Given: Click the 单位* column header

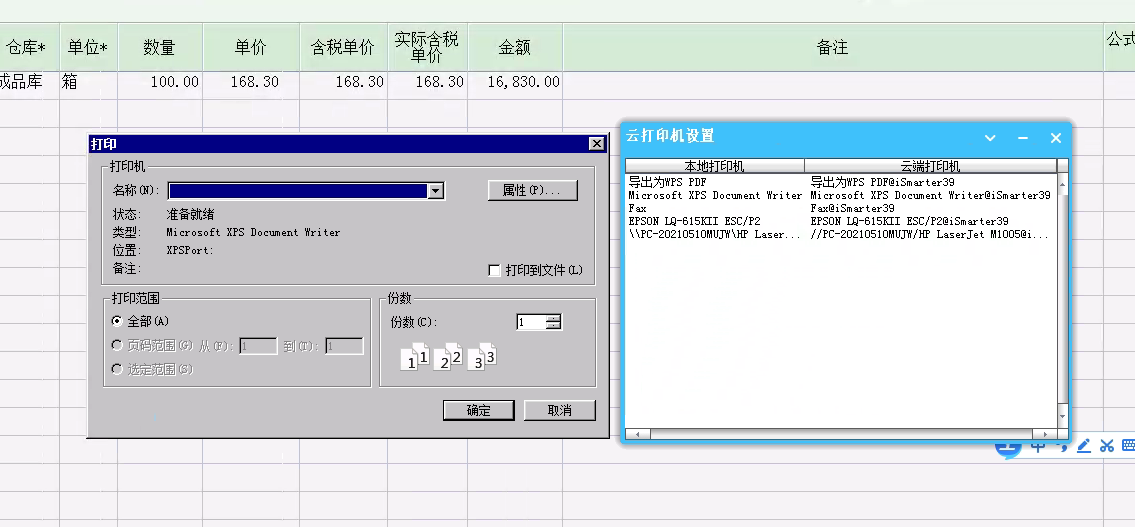Looking at the screenshot, I should coord(88,48).
